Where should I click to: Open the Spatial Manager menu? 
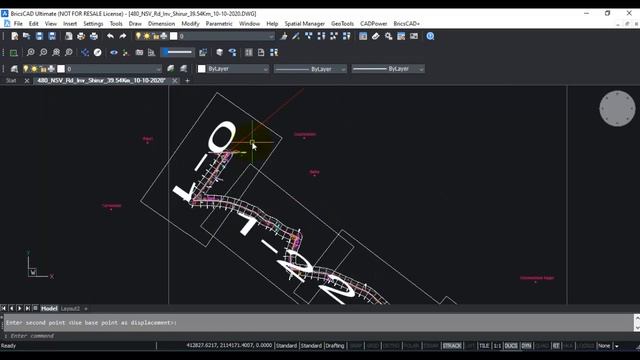(x=304, y=24)
